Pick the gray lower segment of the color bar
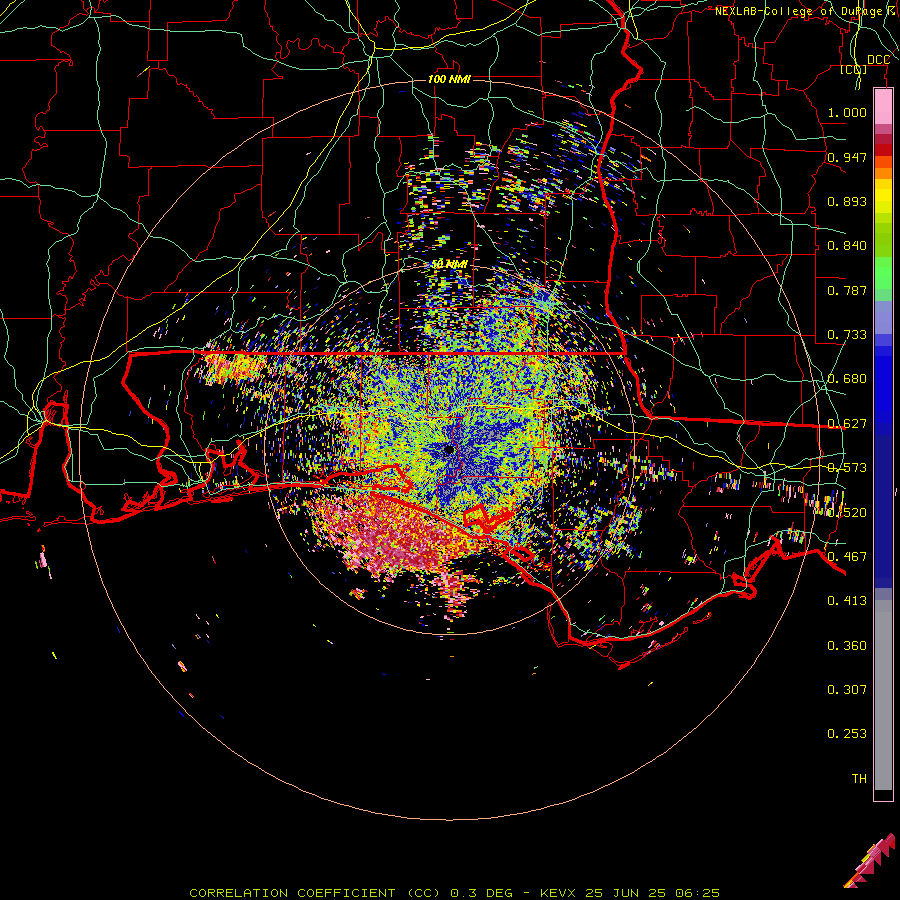 click(x=883, y=695)
